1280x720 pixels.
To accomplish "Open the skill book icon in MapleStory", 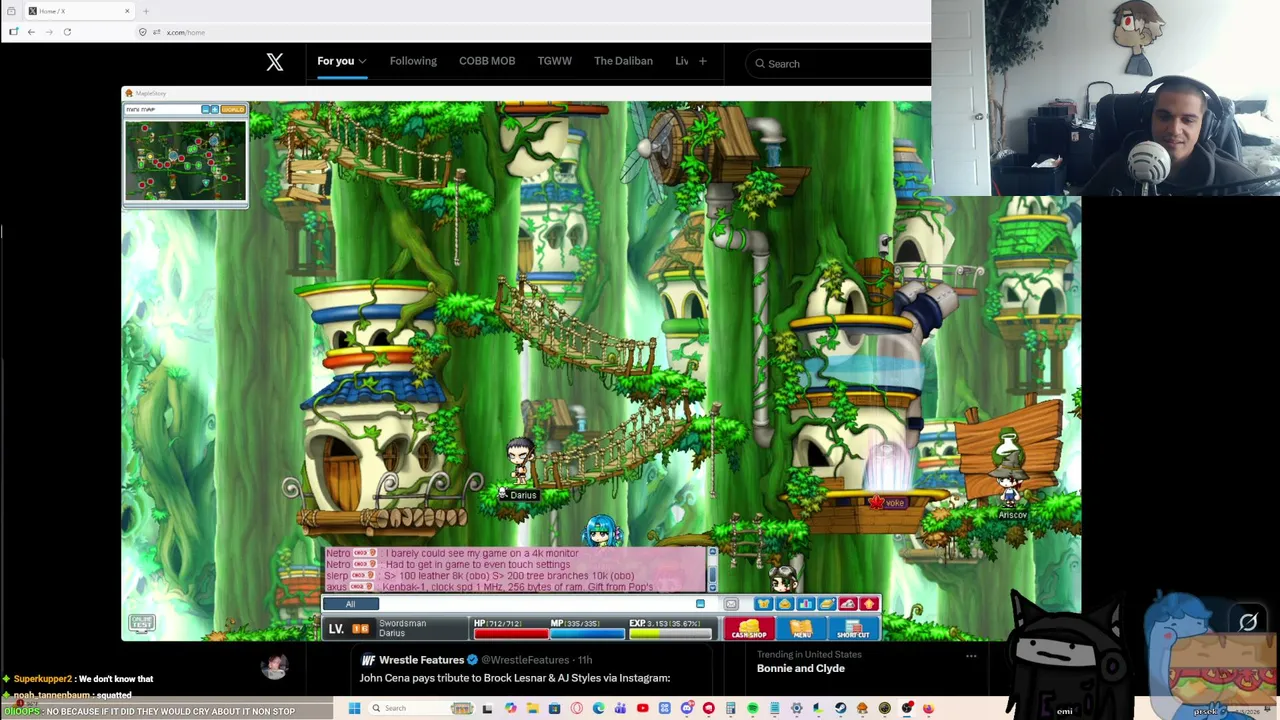I will coord(827,604).
